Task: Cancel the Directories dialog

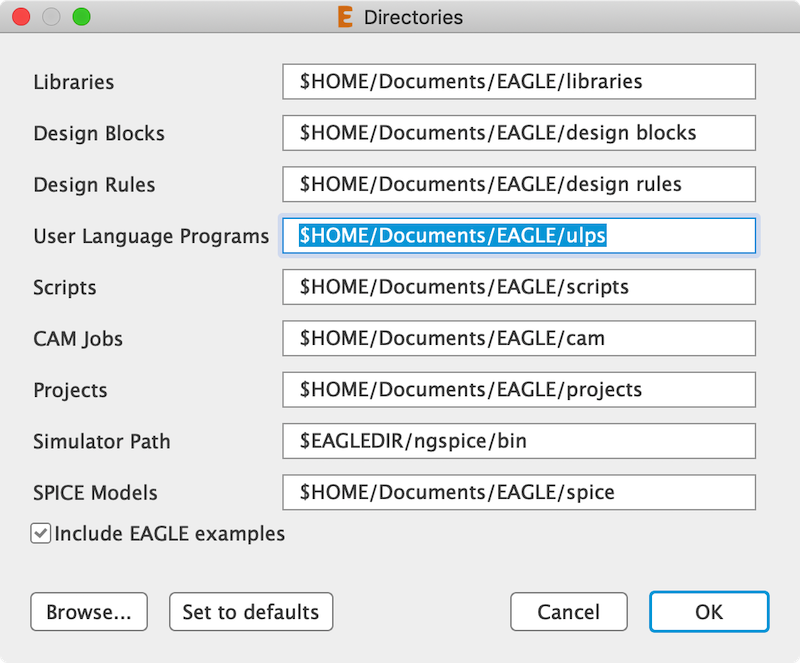Action: coord(569,611)
